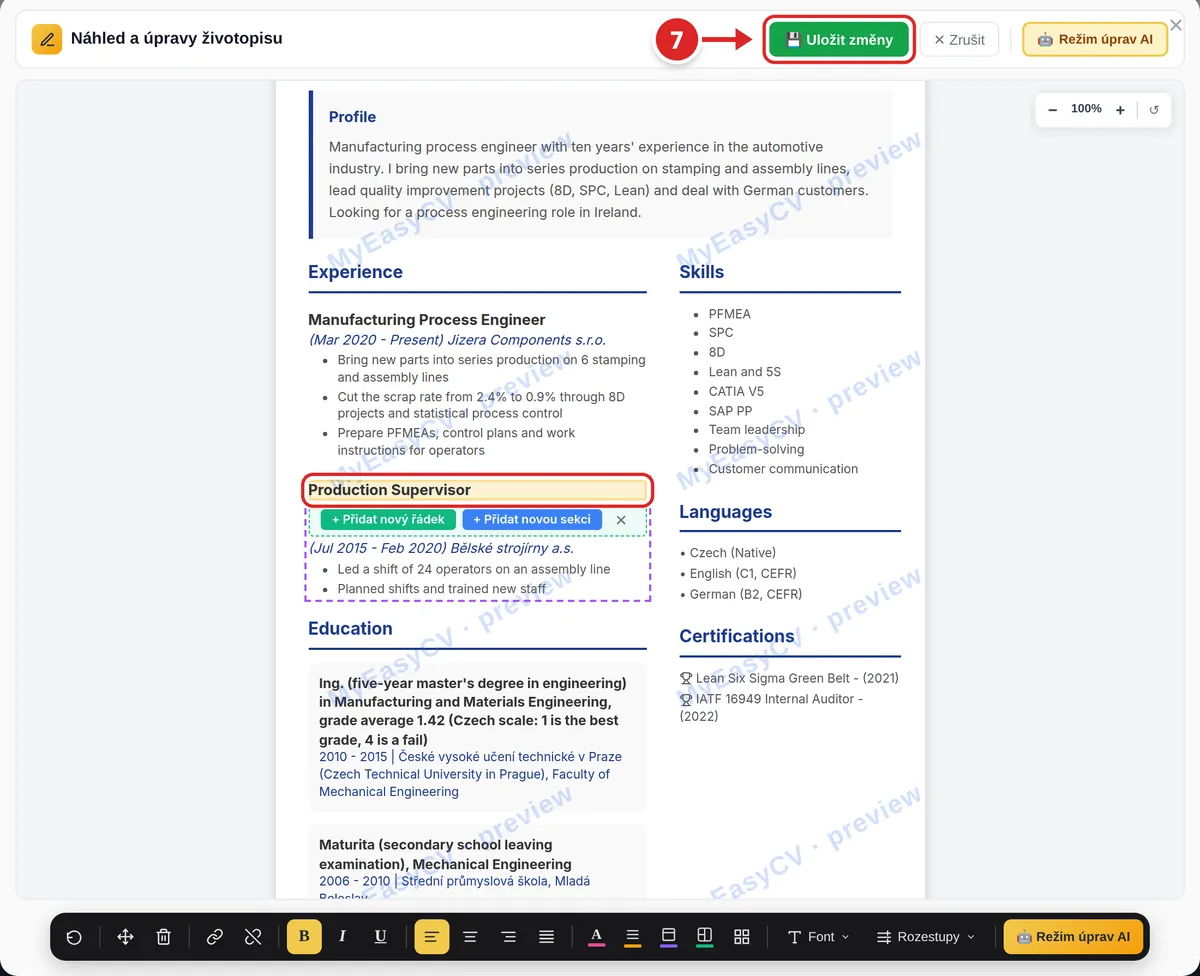This screenshot has width=1200, height=976.
Task: Insert a link with the chain icon
Action: coord(215,937)
